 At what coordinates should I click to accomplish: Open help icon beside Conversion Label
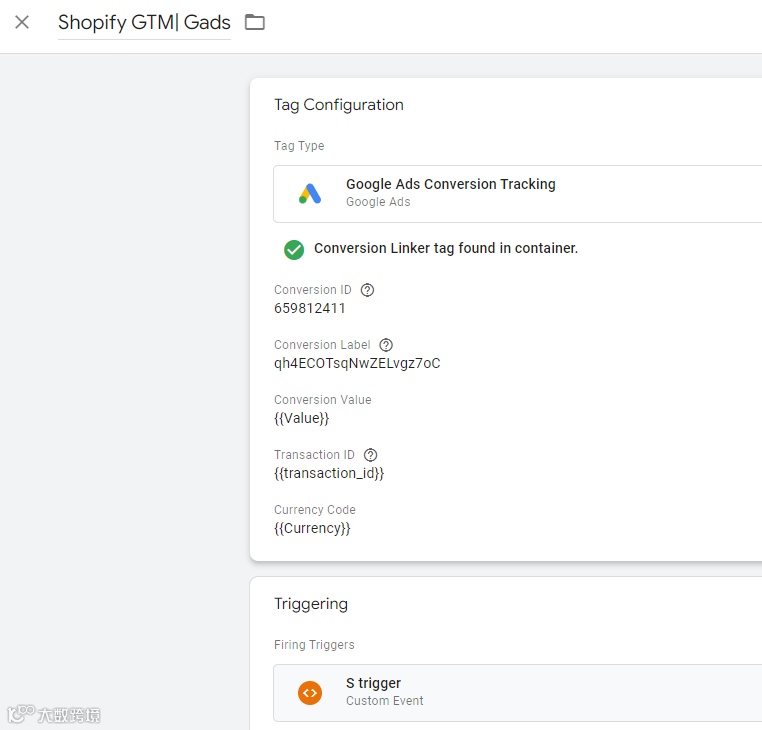tap(386, 345)
